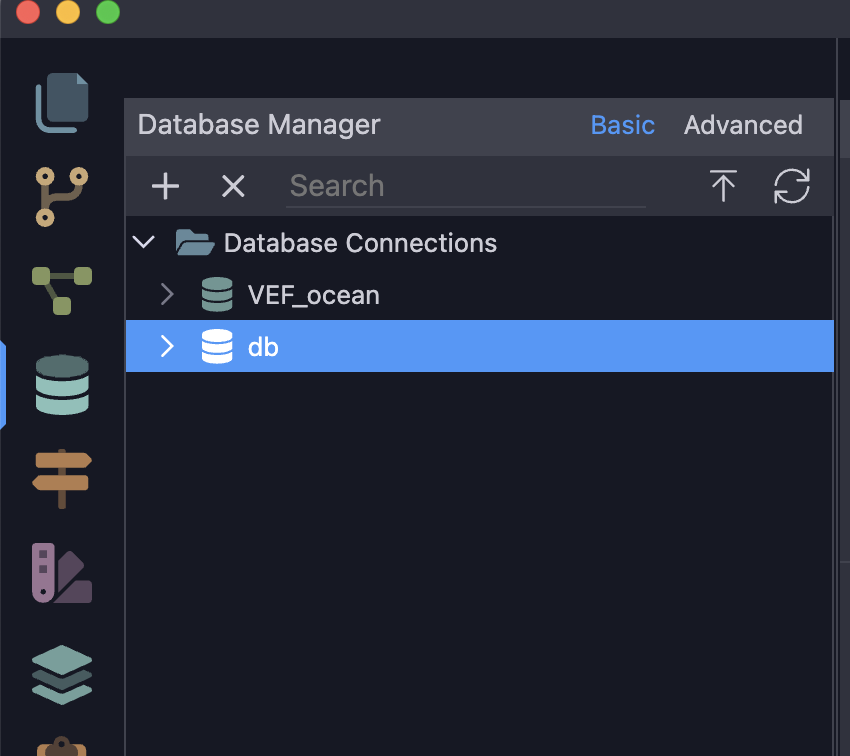Open the signpost sidebar icon
The width and height of the screenshot is (850, 756).
click(62, 479)
